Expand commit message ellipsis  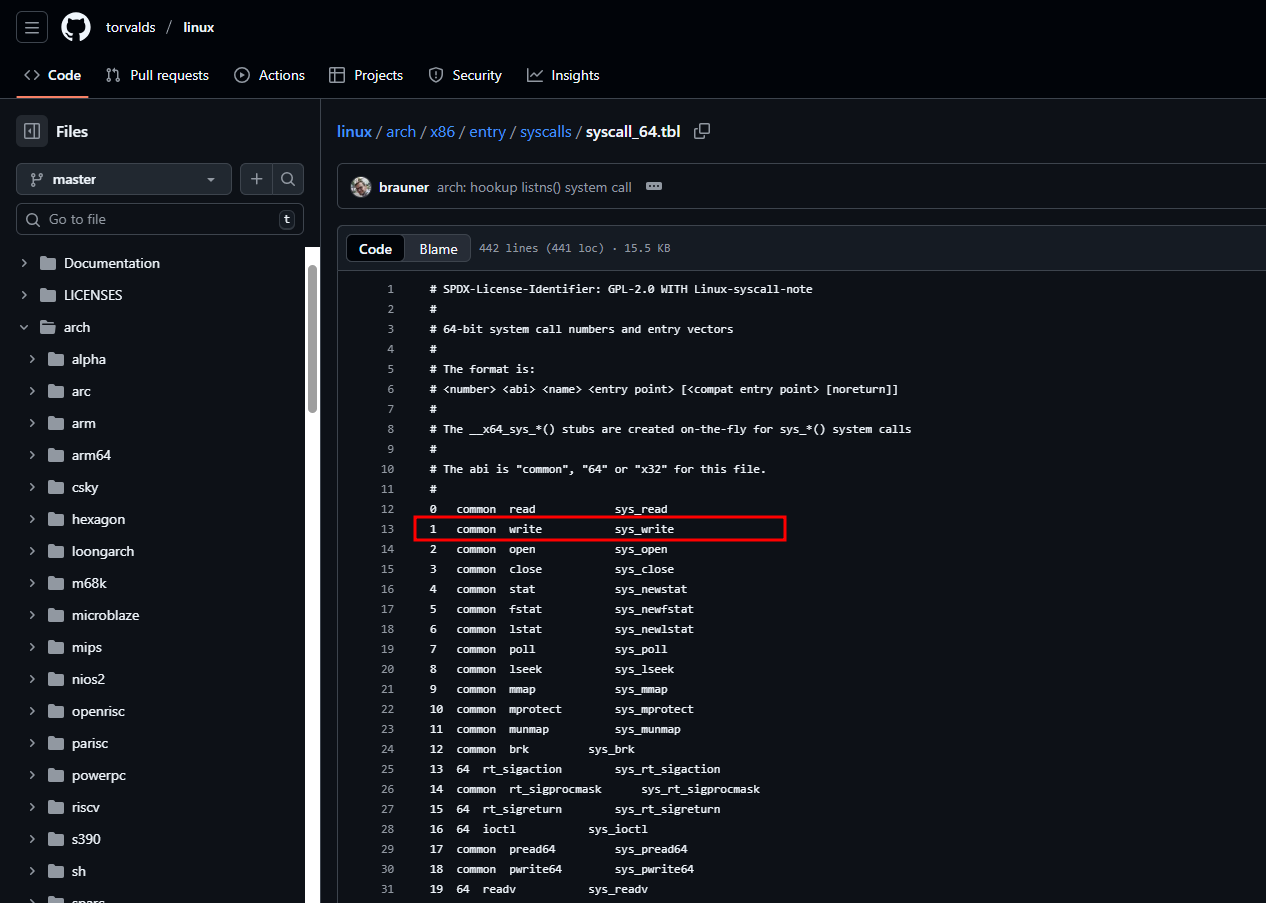(654, 187)
